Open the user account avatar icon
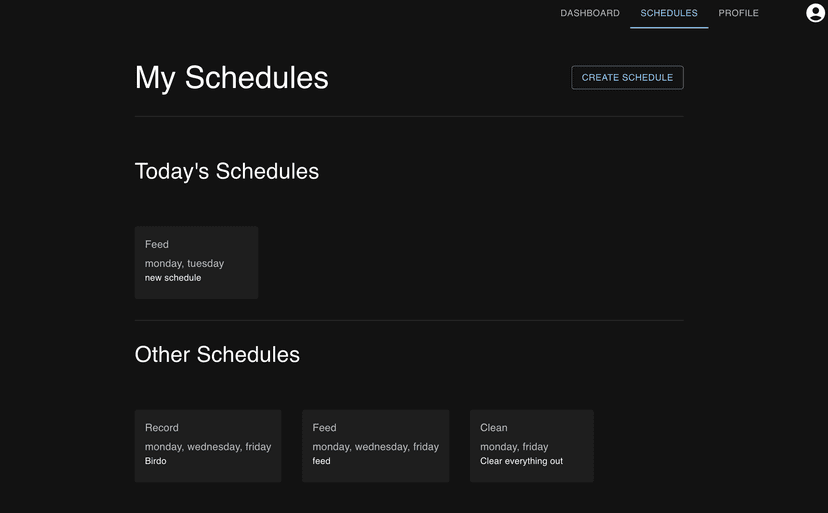 coord(815,13)
